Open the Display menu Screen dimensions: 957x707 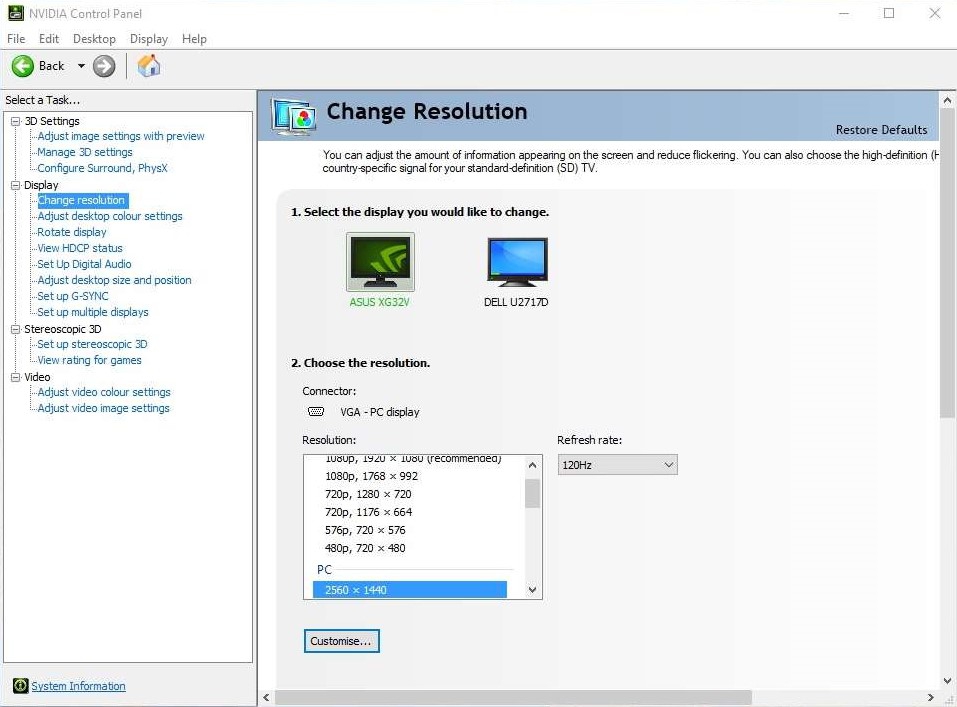coord(149,38)
